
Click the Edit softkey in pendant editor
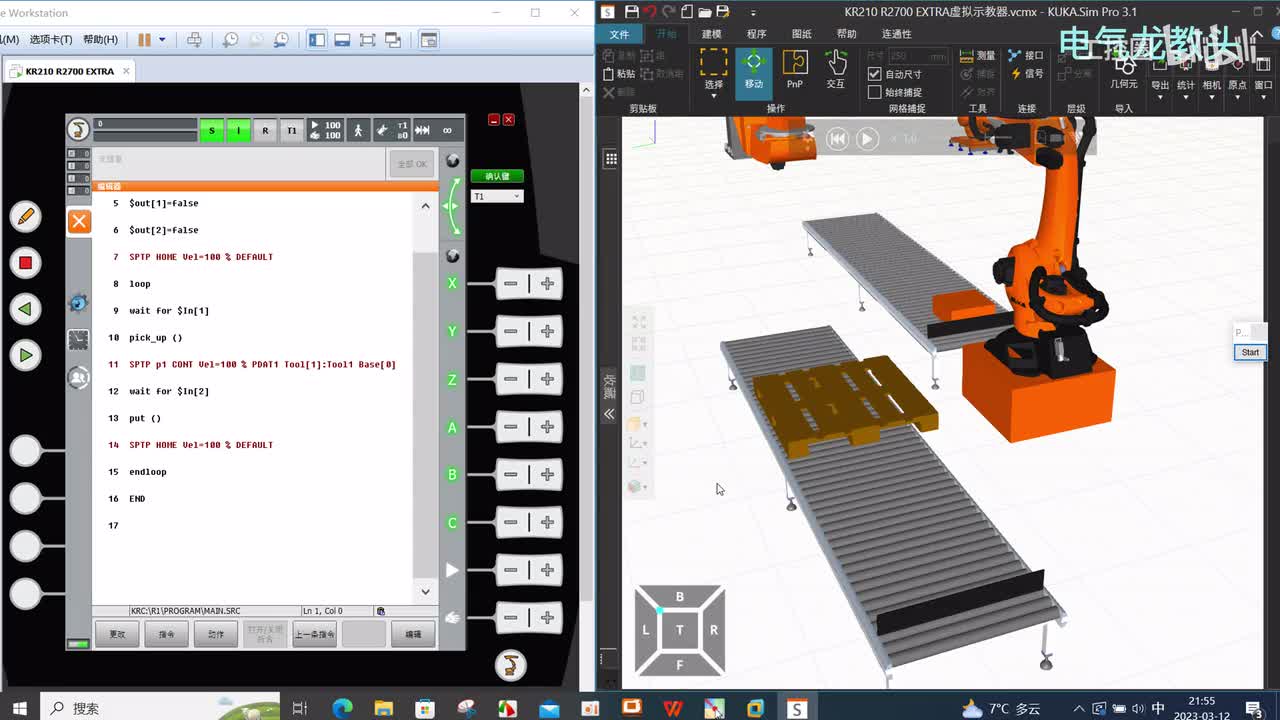pos(413,634)
